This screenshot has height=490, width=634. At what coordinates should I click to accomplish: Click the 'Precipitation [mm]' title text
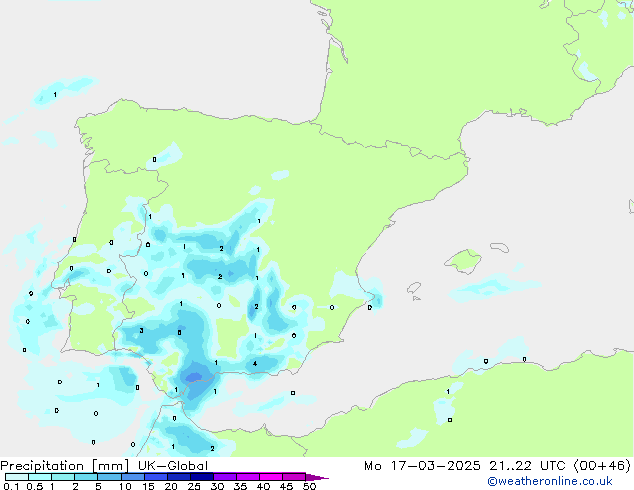65,466
